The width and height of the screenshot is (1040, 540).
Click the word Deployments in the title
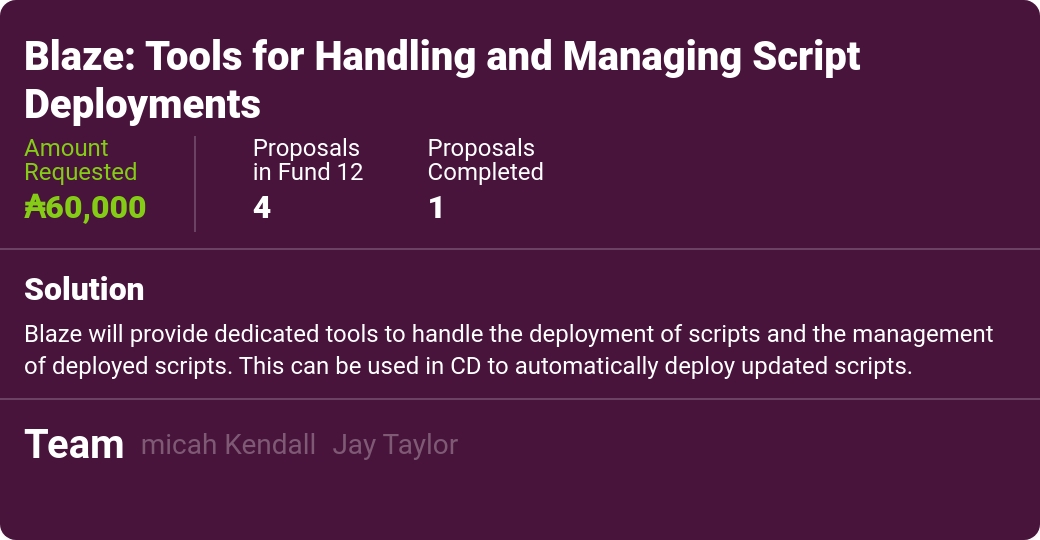[143, 104]
